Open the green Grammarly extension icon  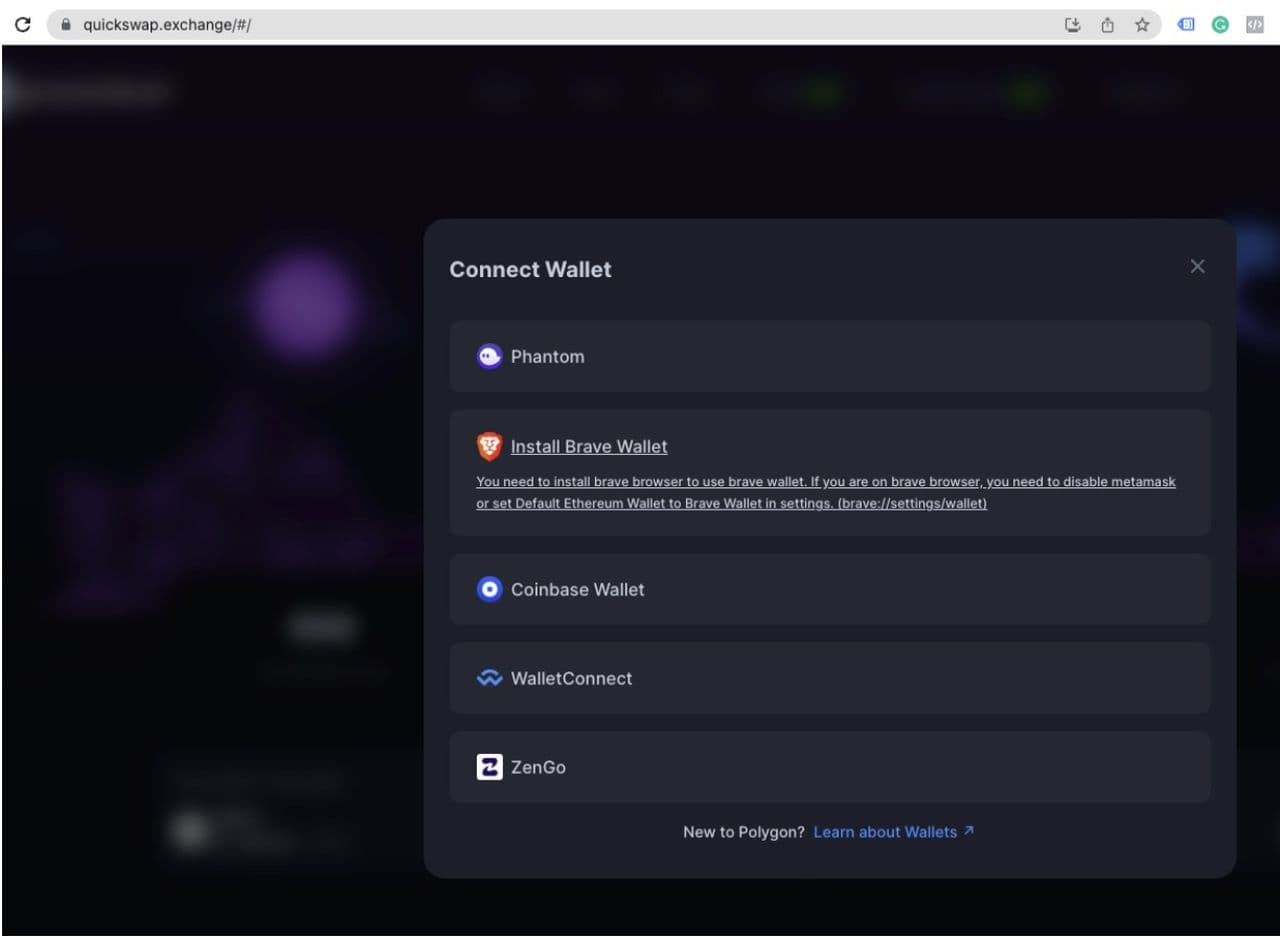pos(1220,25)
